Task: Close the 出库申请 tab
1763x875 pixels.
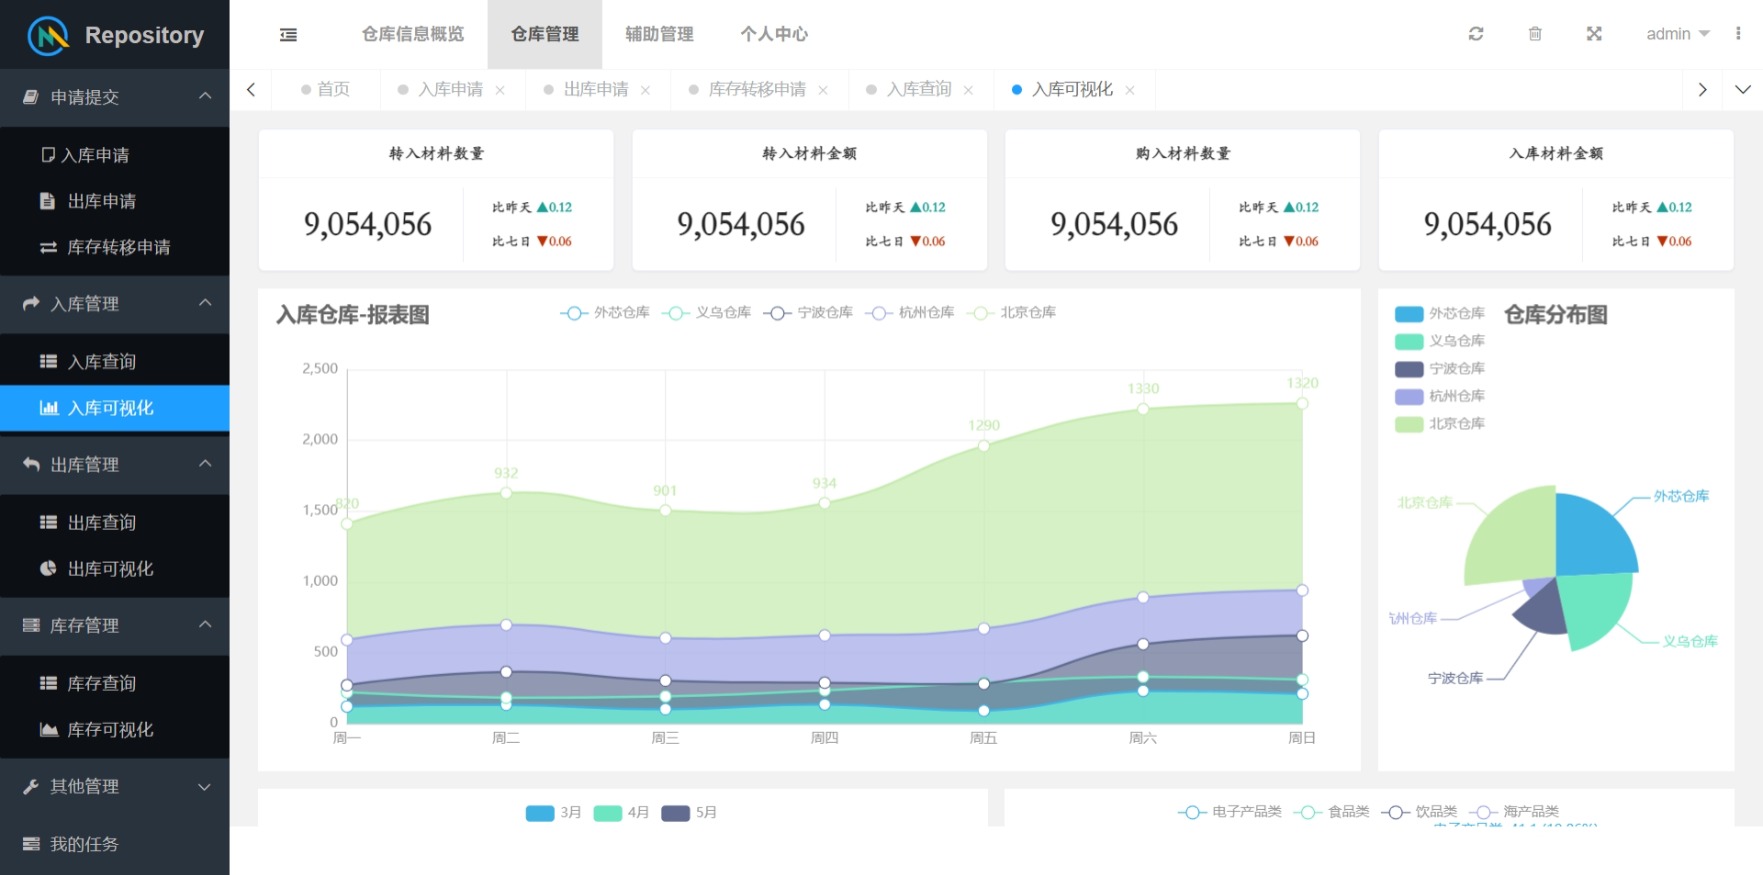Action: click(x=646, y=90)
